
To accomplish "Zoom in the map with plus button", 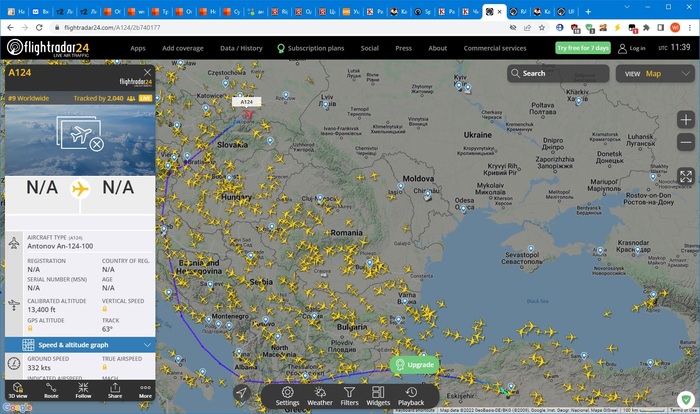I will 685,120.
